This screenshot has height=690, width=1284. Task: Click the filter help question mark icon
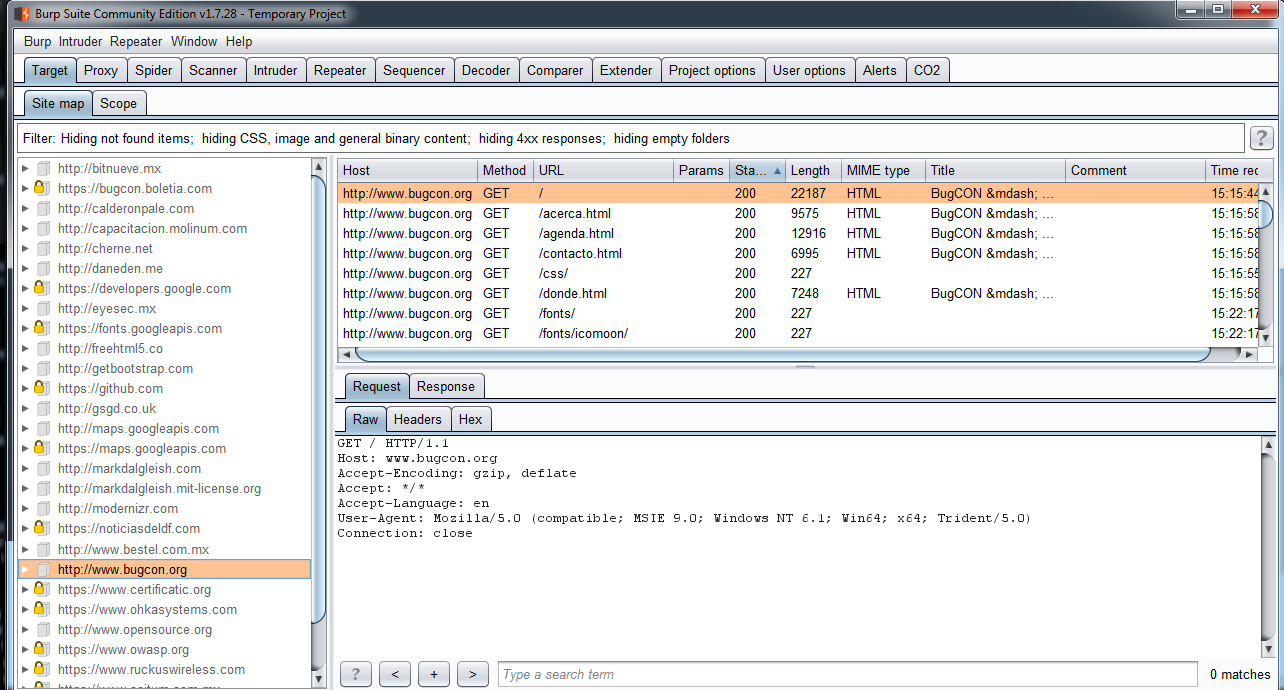coord(1260,138)
